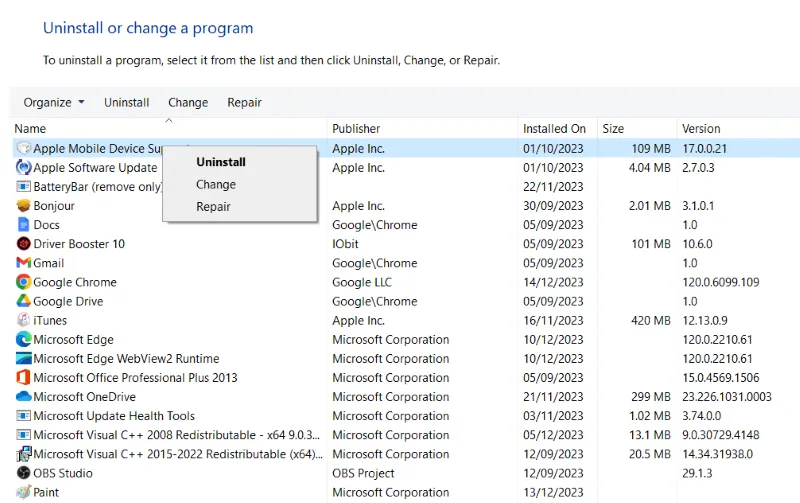Click the Google Drive triangle icon
The height and width of the screenshot is (503, 800).
(23, 301)
